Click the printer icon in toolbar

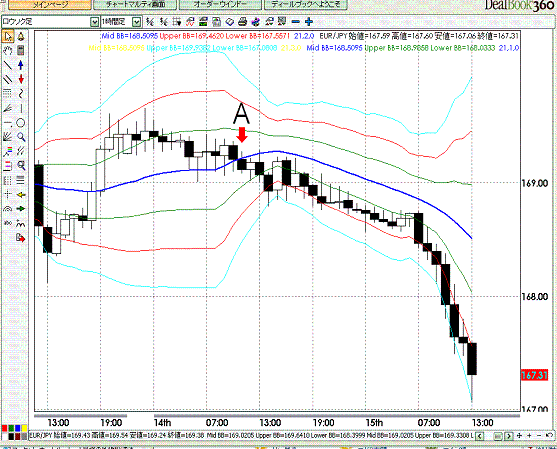(x=243, y=22)
